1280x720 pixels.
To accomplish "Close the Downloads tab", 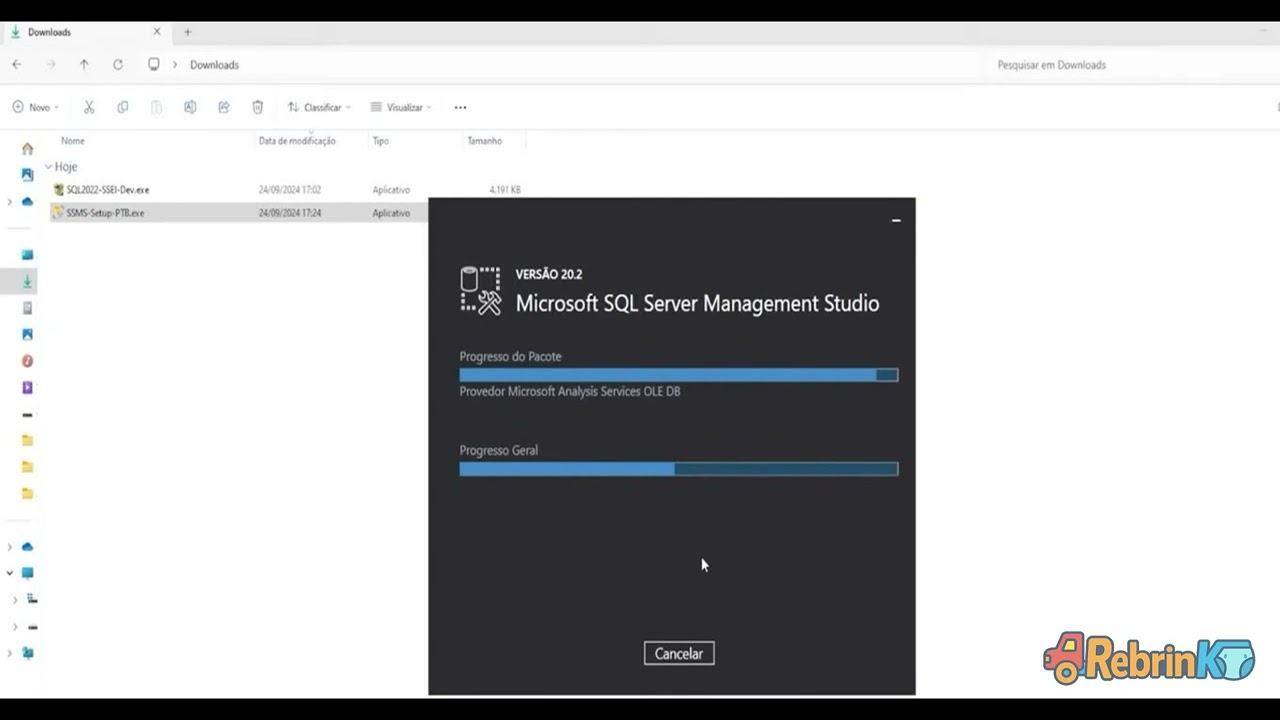I will pos(157,32).
